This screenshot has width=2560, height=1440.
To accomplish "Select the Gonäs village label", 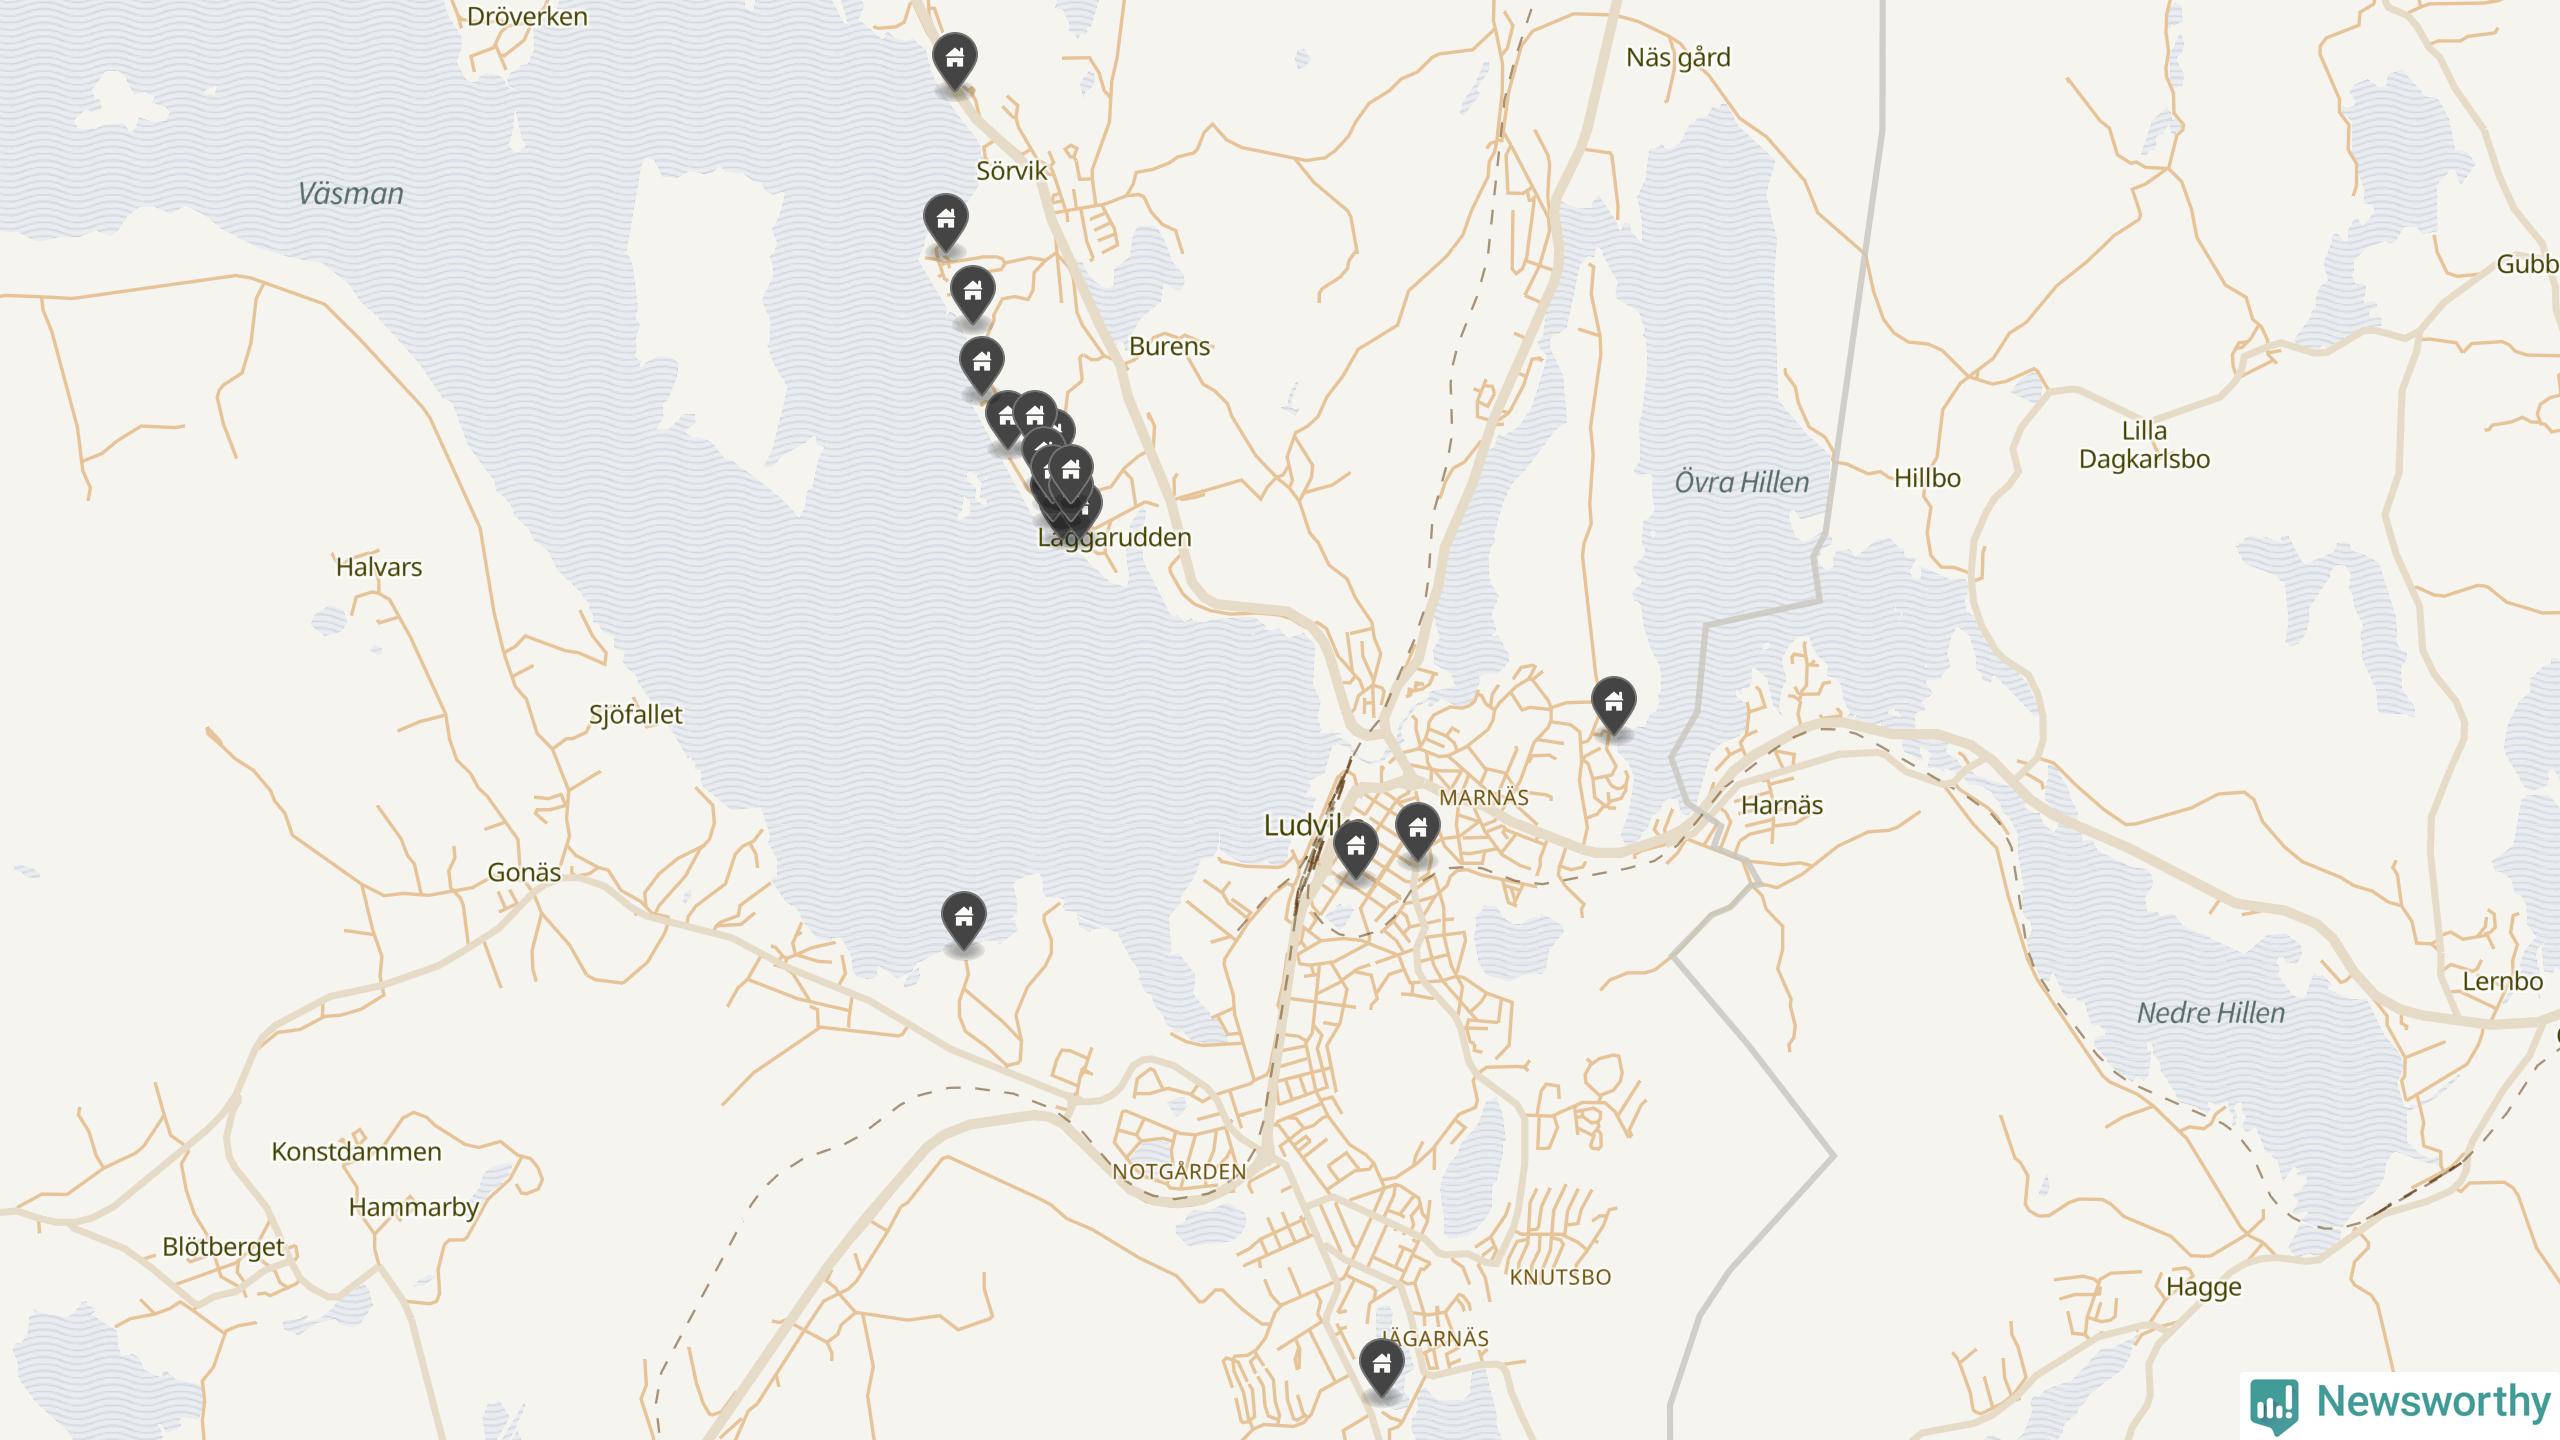I will tap(524, 872).
